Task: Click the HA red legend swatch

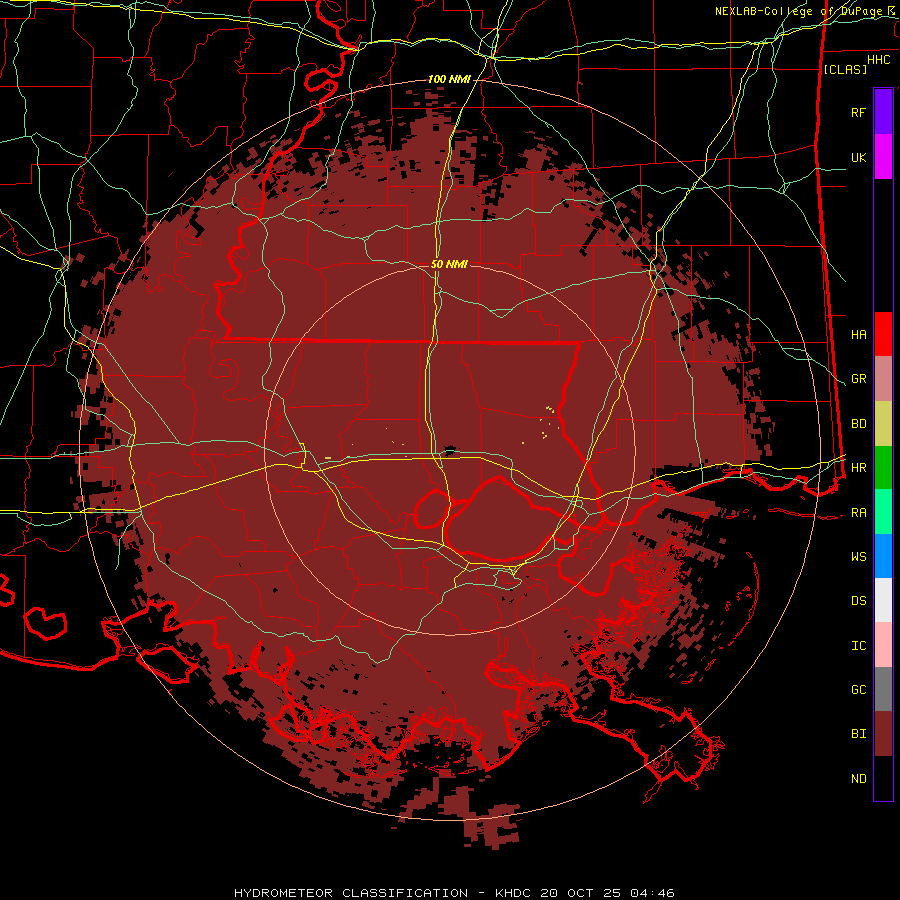Action: tap(883, 334)
